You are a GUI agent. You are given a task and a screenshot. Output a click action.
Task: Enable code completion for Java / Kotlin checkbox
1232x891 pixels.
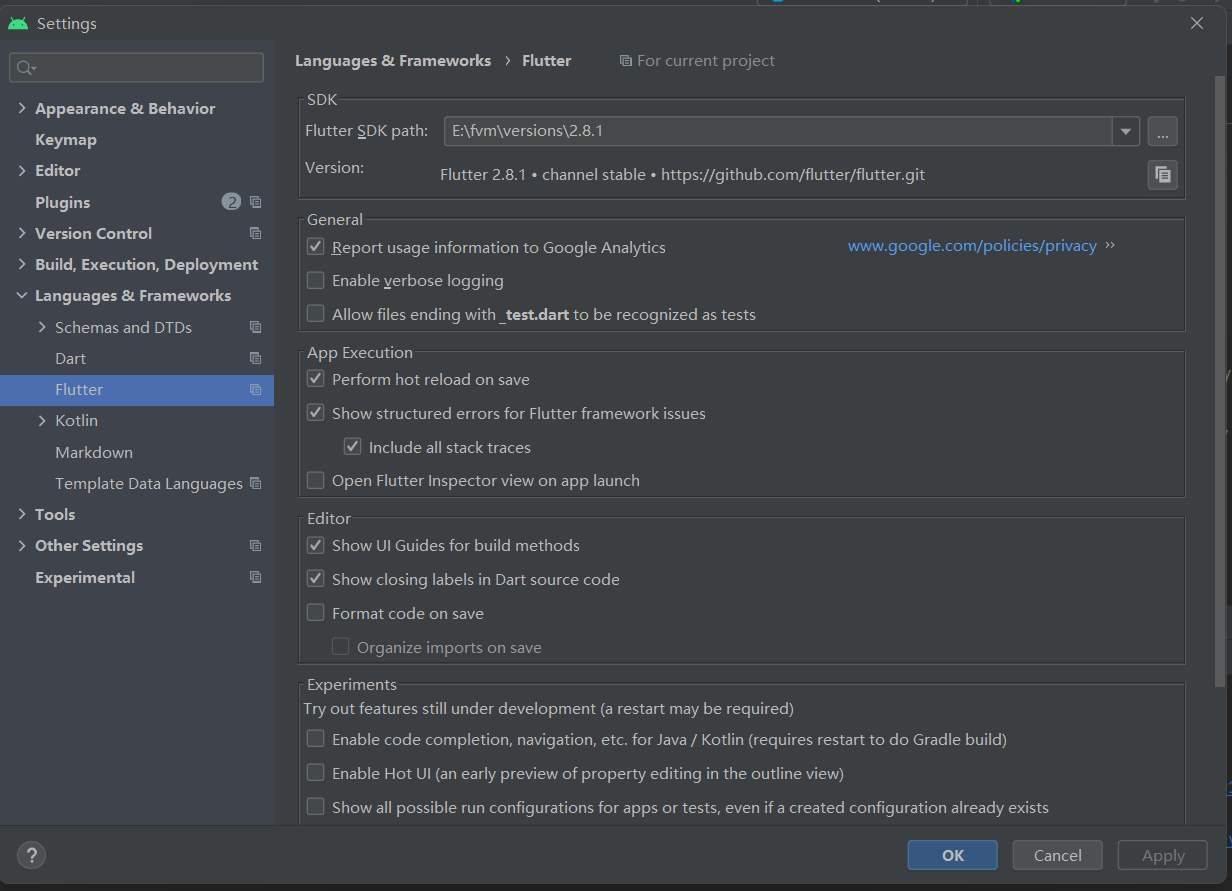(x=315, y=739)
